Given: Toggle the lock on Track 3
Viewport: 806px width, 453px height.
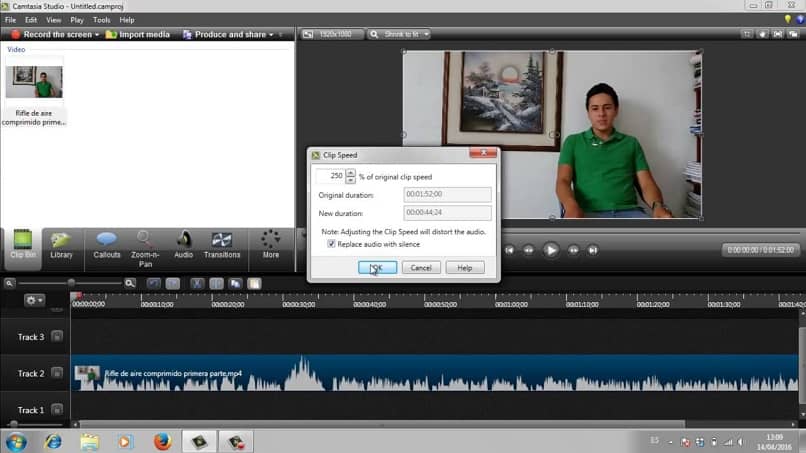Looking at the screenshot, I should (57, 337).
